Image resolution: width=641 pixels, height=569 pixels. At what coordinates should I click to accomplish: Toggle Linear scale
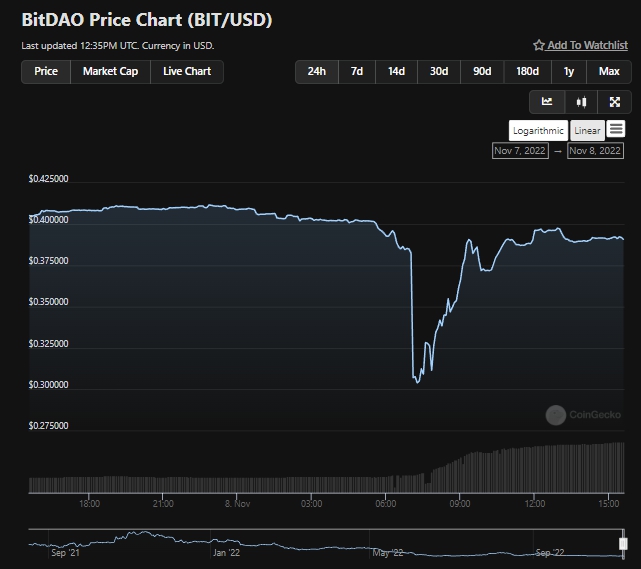pos(587,131)
